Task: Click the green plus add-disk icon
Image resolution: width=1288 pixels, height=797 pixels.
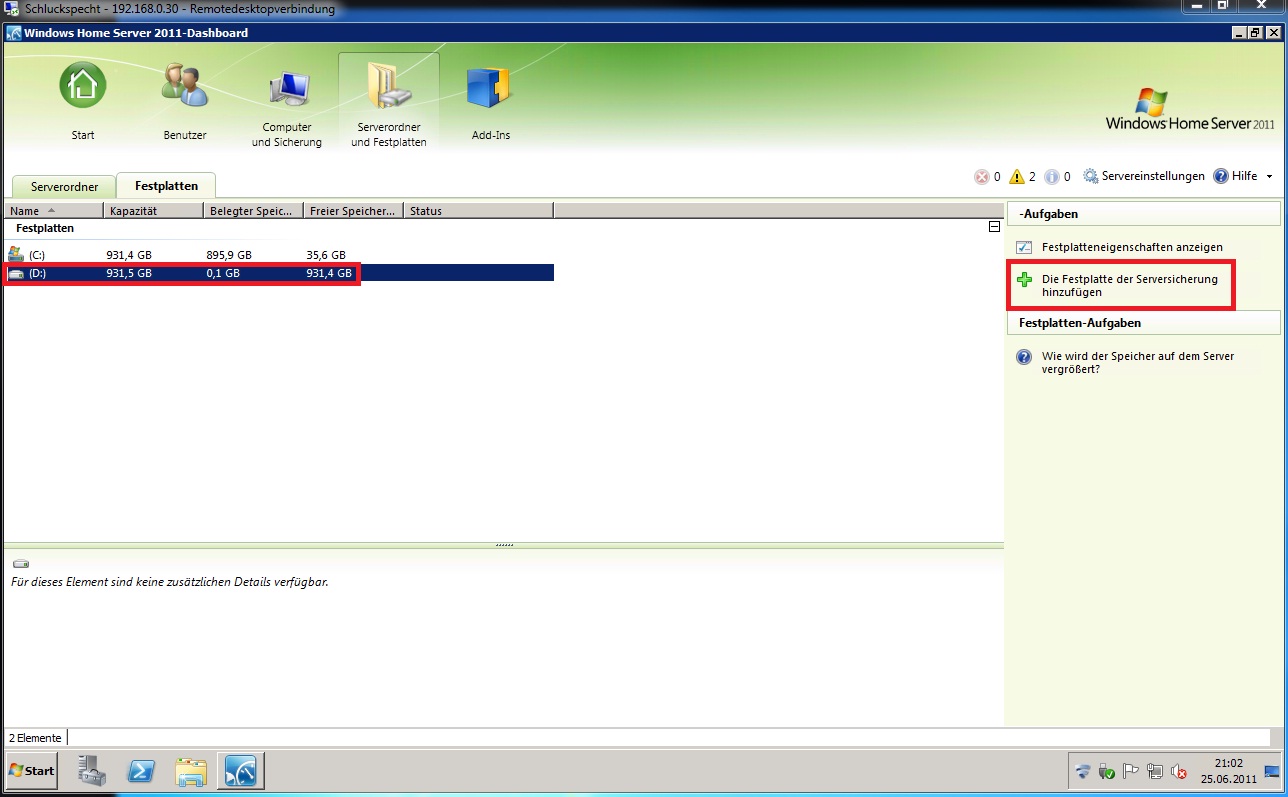Action: 1024,280
